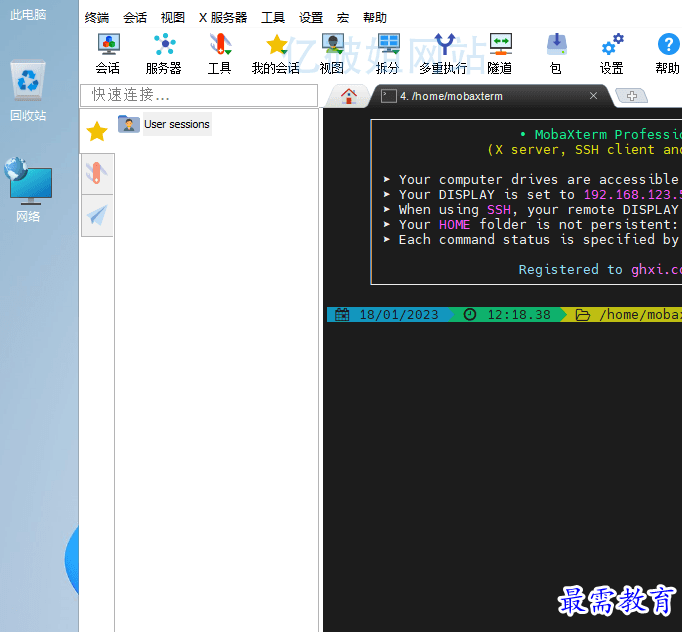Click the 拆分 (Split) toolbar icon

click(388, 54)
